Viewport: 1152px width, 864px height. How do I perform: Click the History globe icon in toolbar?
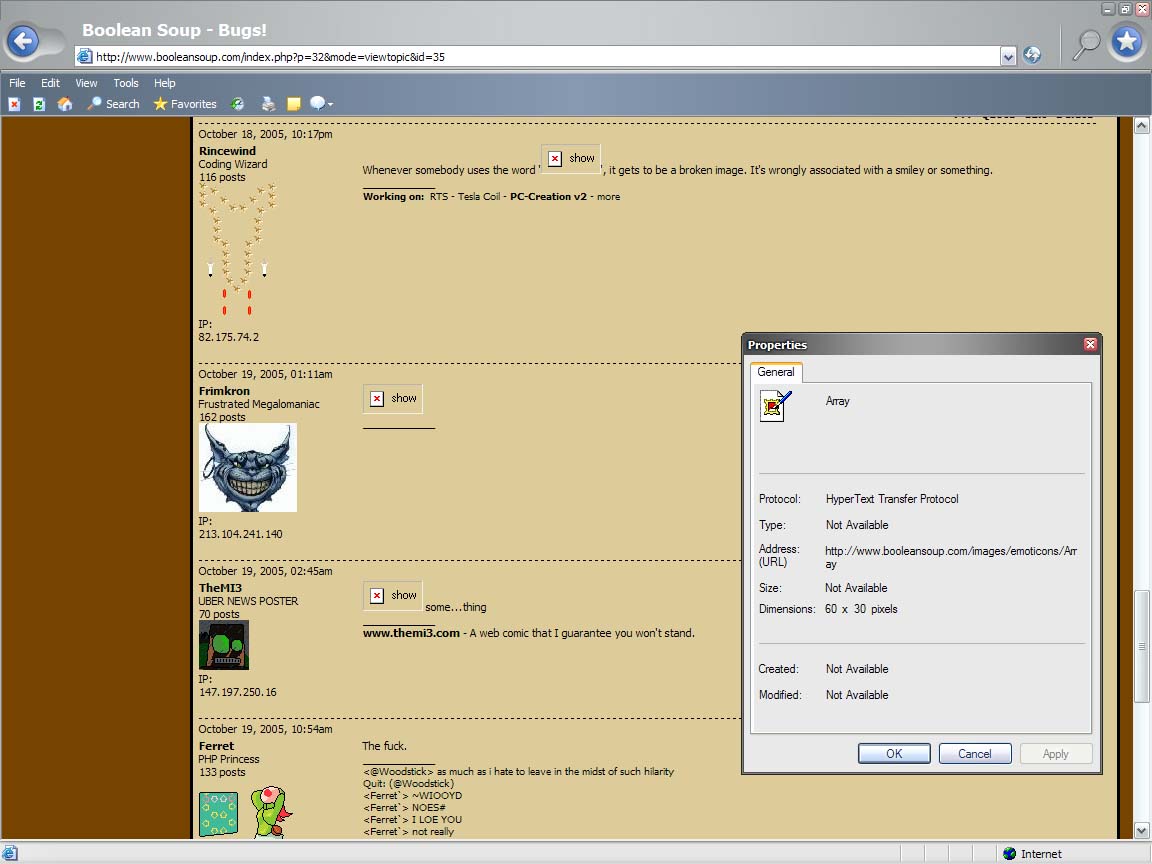[237, 104]
